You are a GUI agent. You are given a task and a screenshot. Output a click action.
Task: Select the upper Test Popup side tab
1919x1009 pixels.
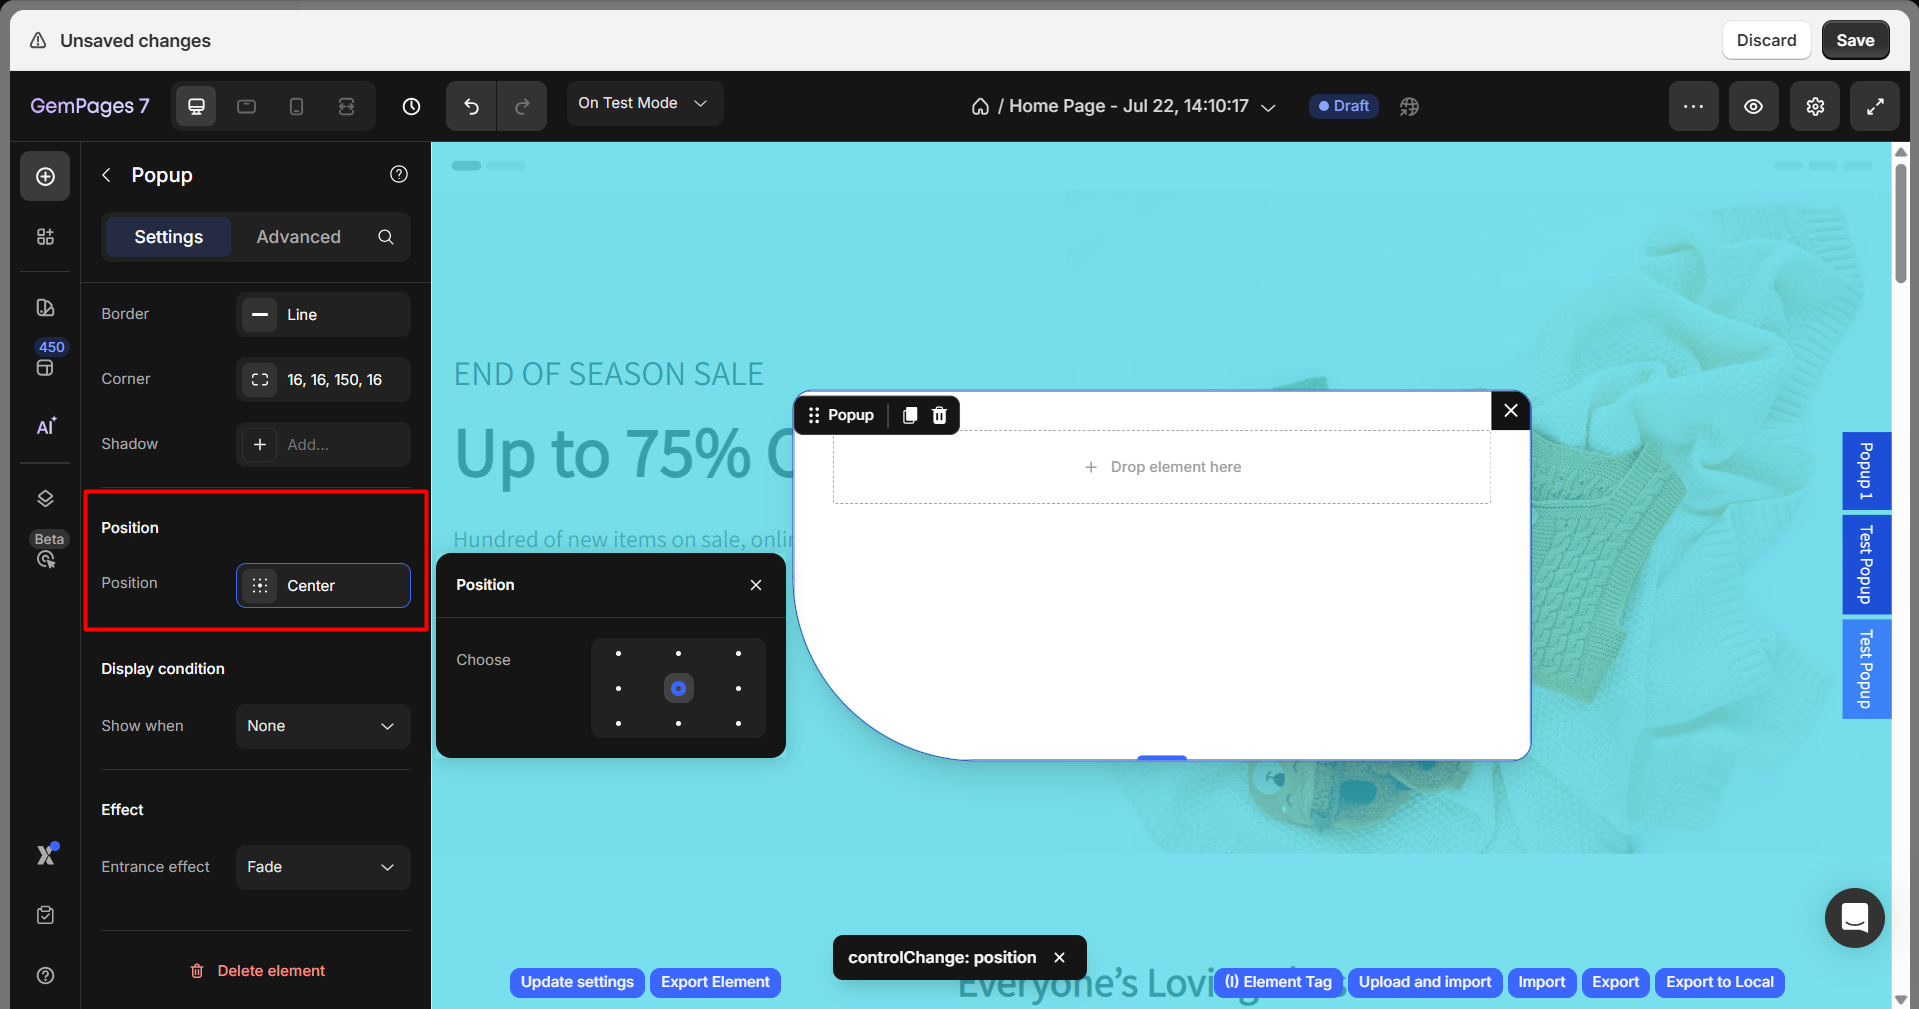pyautogui.click(x=1866, y=564)
